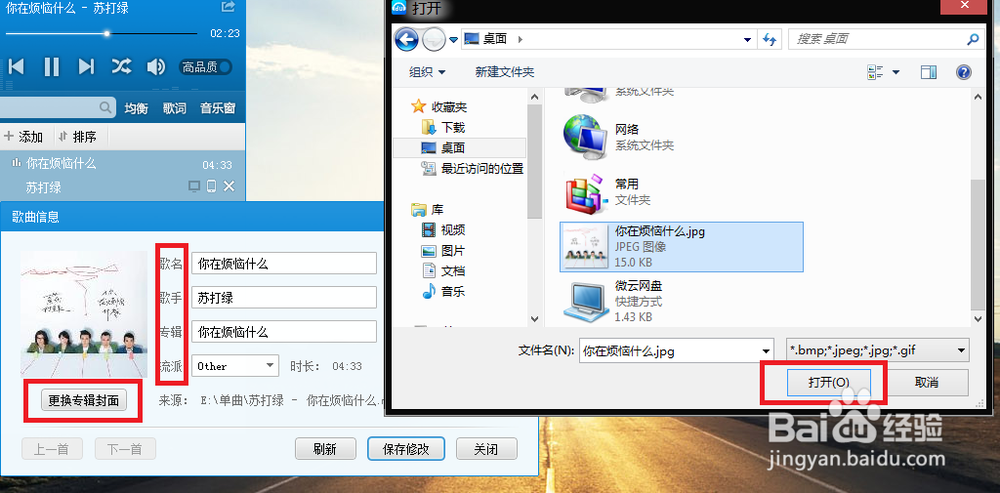Image resolution: width=1000 pixels, height=493 pixels.
Task: Click the send-to-phone icon on the song row
Action: (x=211, y=186)
